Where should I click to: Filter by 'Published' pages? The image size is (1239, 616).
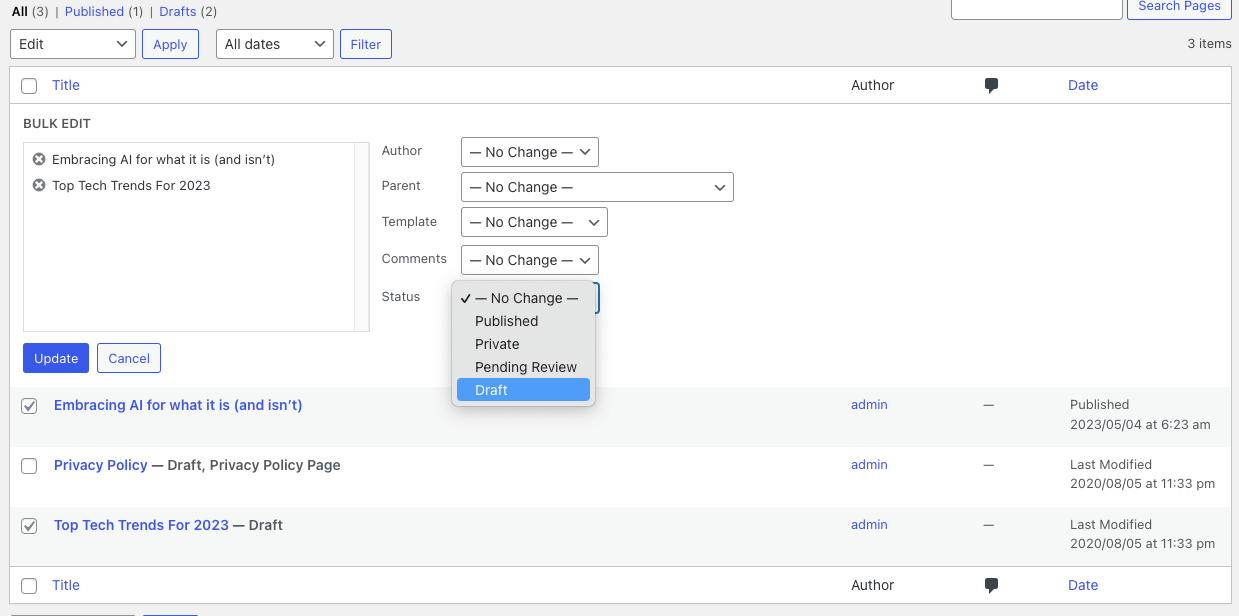click(94, 12)
